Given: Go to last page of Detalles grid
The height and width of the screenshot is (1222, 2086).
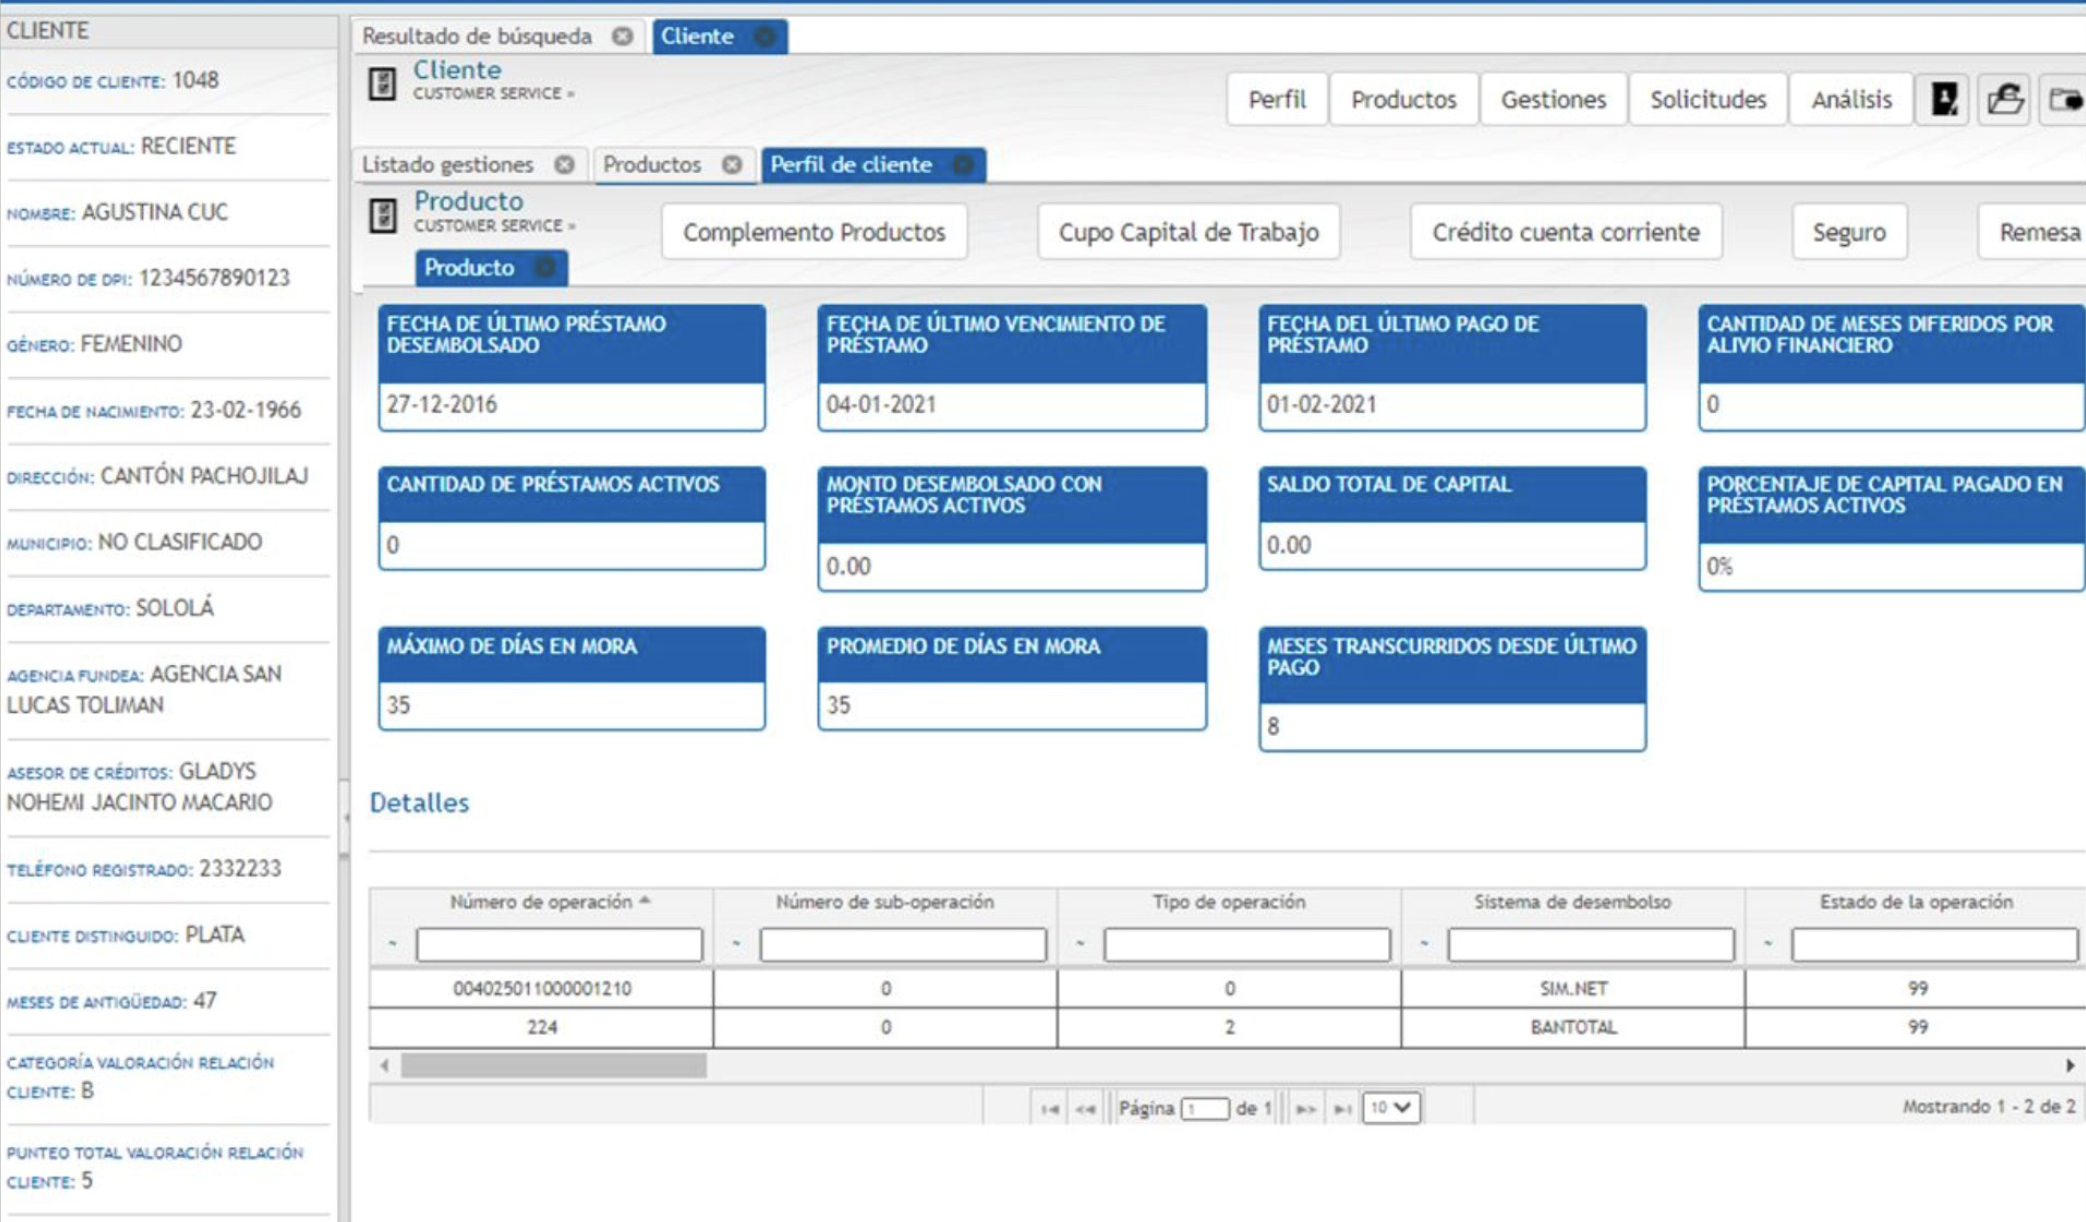Looking at the screenshot, I should click(1342, 1108).
